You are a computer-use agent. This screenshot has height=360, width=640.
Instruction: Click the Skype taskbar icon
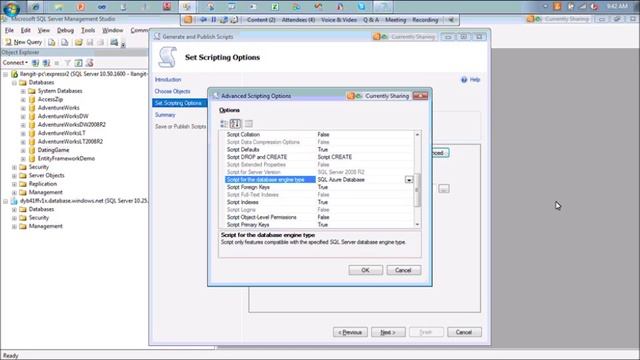tap(362, 7)
